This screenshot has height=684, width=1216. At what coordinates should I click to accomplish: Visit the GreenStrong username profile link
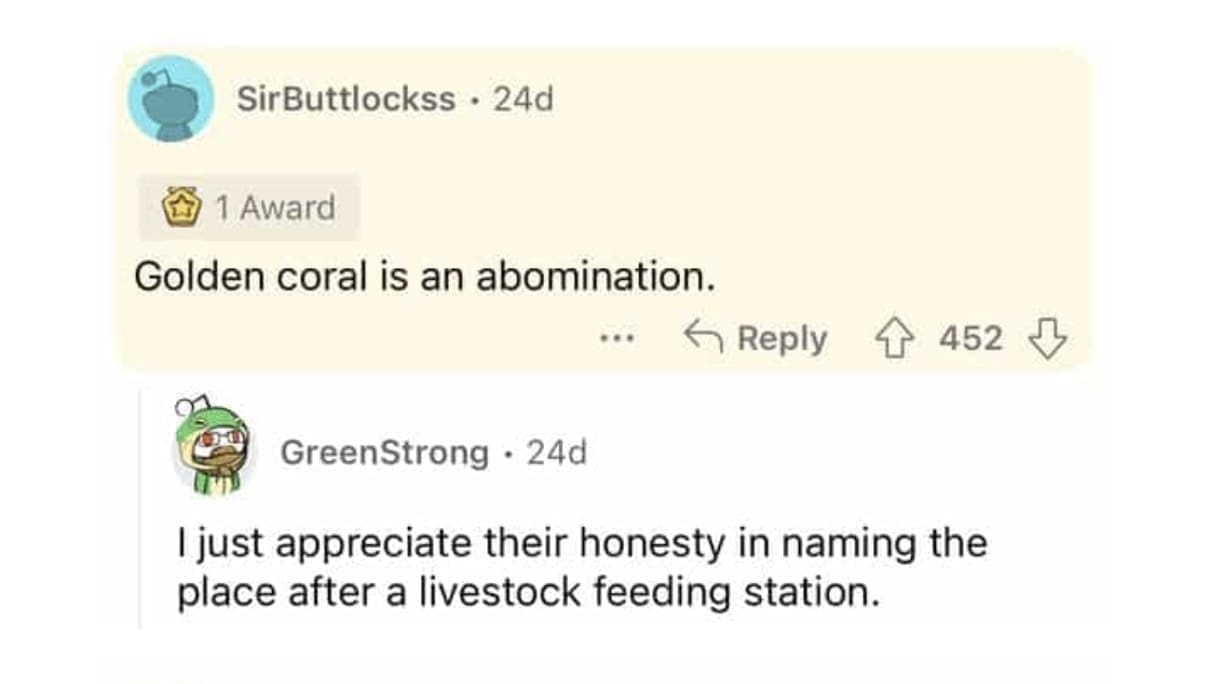(384, 452)
